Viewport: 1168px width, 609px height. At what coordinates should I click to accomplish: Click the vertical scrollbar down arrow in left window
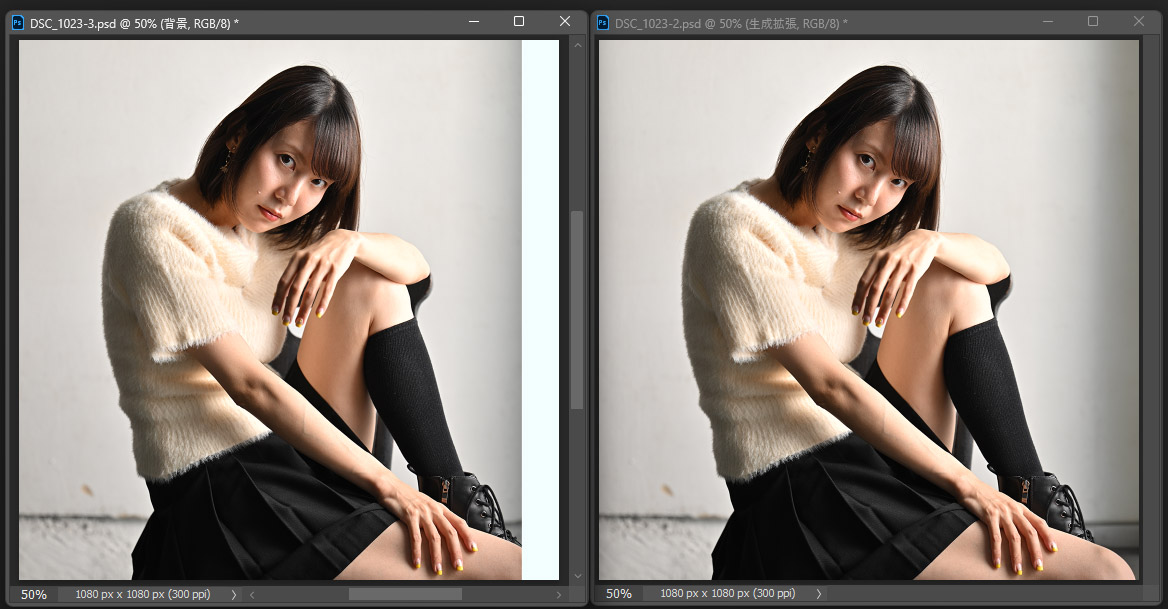pyautogui.click(x=576, y=576)
